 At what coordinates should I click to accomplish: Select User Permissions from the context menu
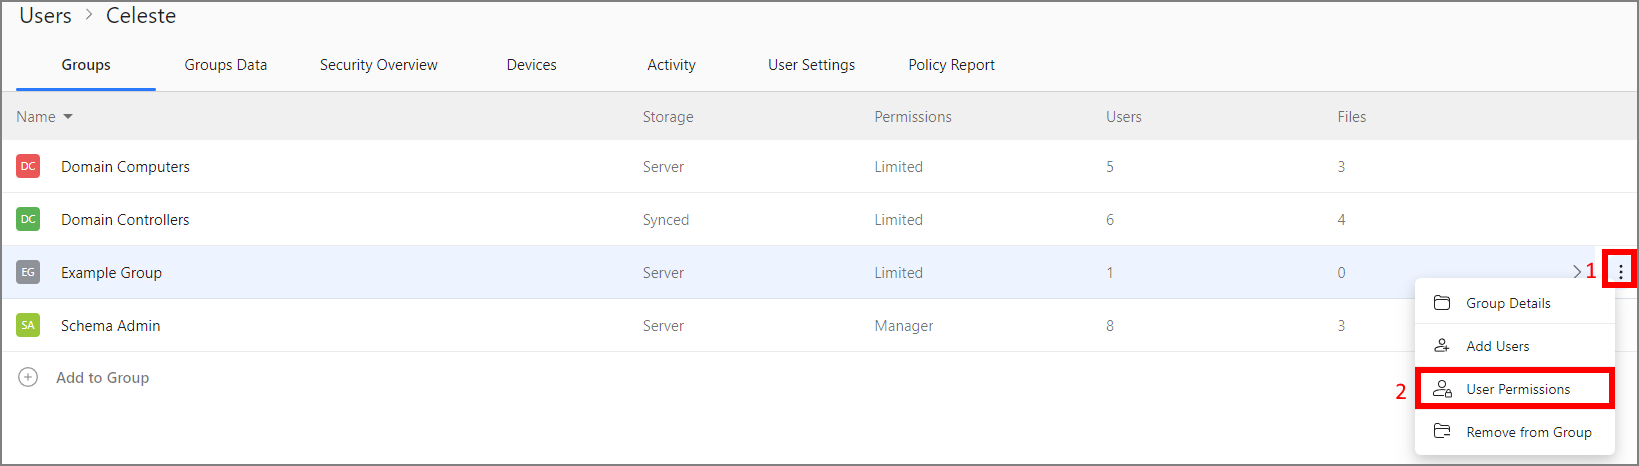pos(1517,389)
